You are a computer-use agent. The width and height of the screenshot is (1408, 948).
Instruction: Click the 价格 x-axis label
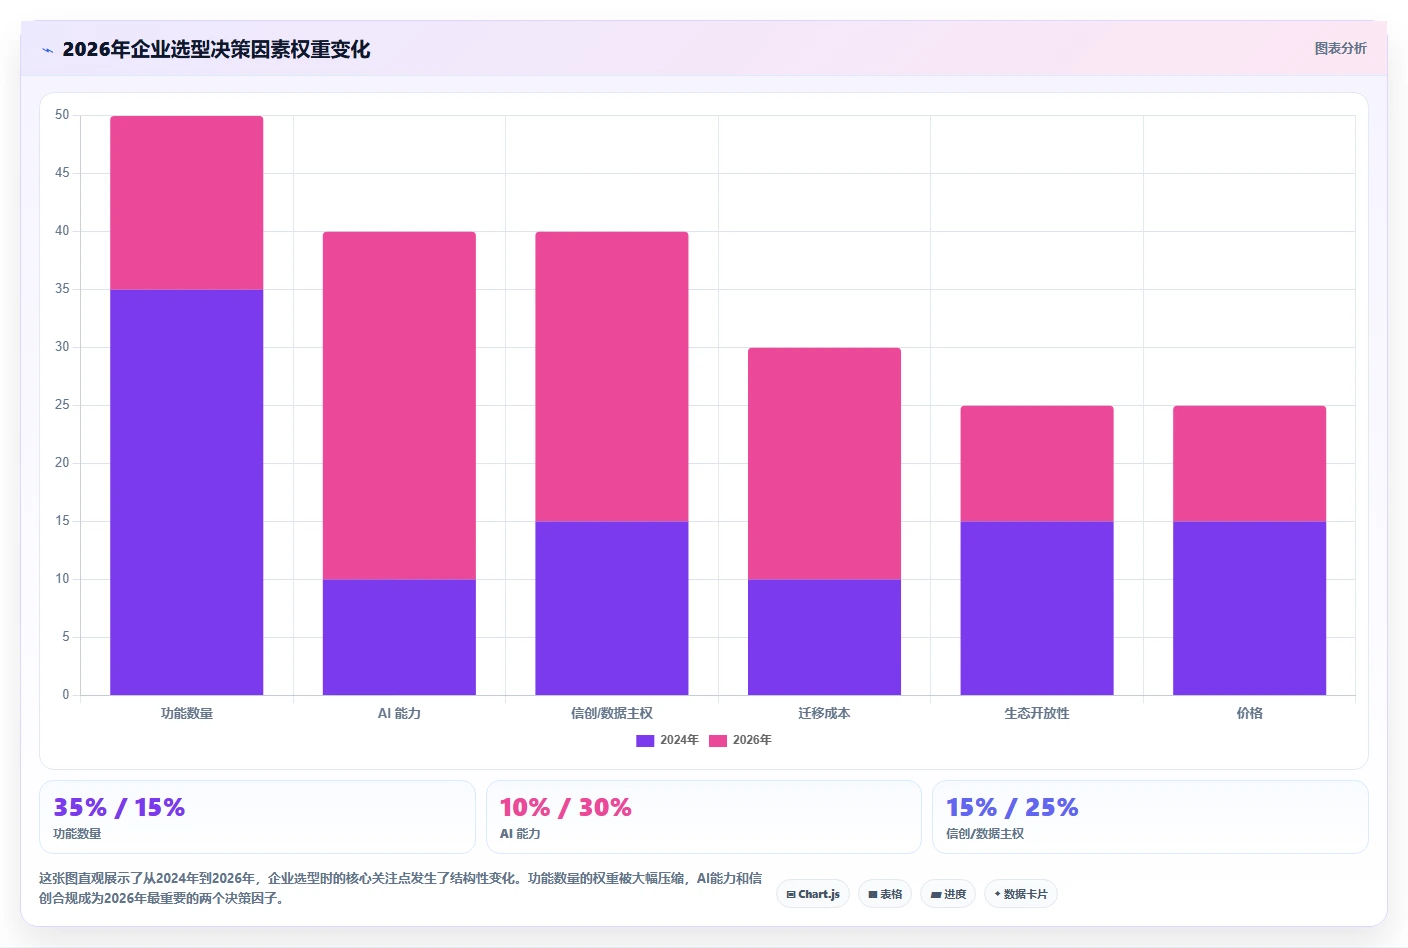click(x=1249, y=713)
